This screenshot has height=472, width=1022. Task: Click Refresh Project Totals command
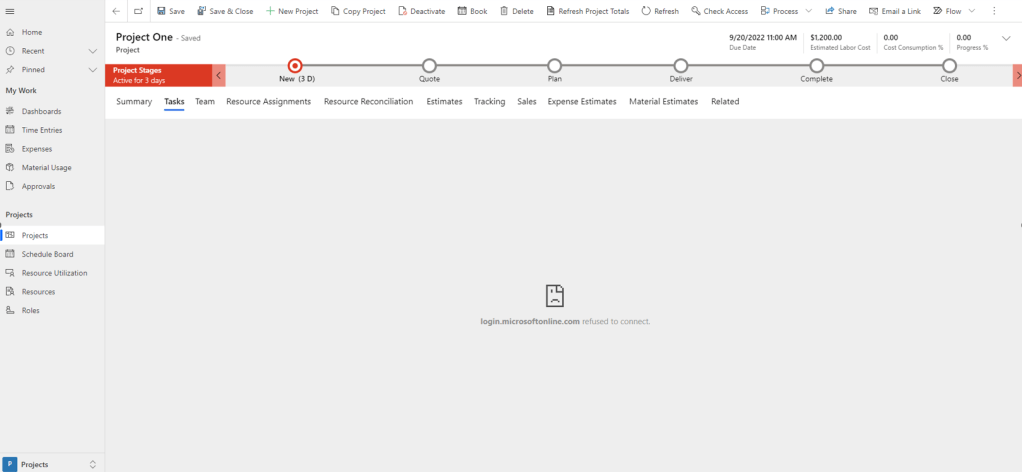click(587, 11)
